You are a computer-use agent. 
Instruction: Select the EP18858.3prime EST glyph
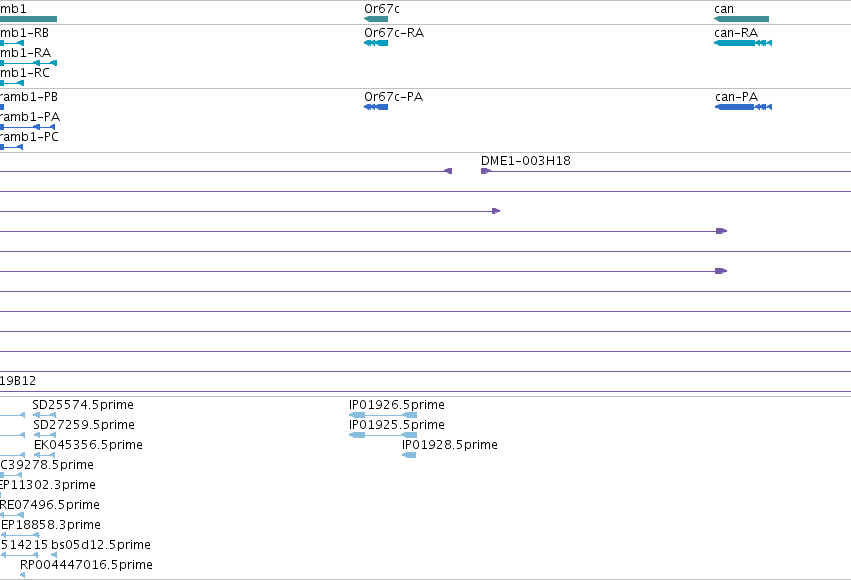click(20, 535)
